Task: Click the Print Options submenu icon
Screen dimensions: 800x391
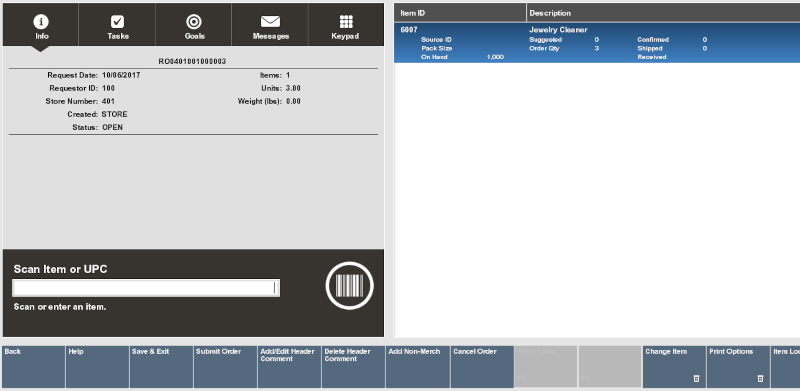Action: (x=760, y=379)
